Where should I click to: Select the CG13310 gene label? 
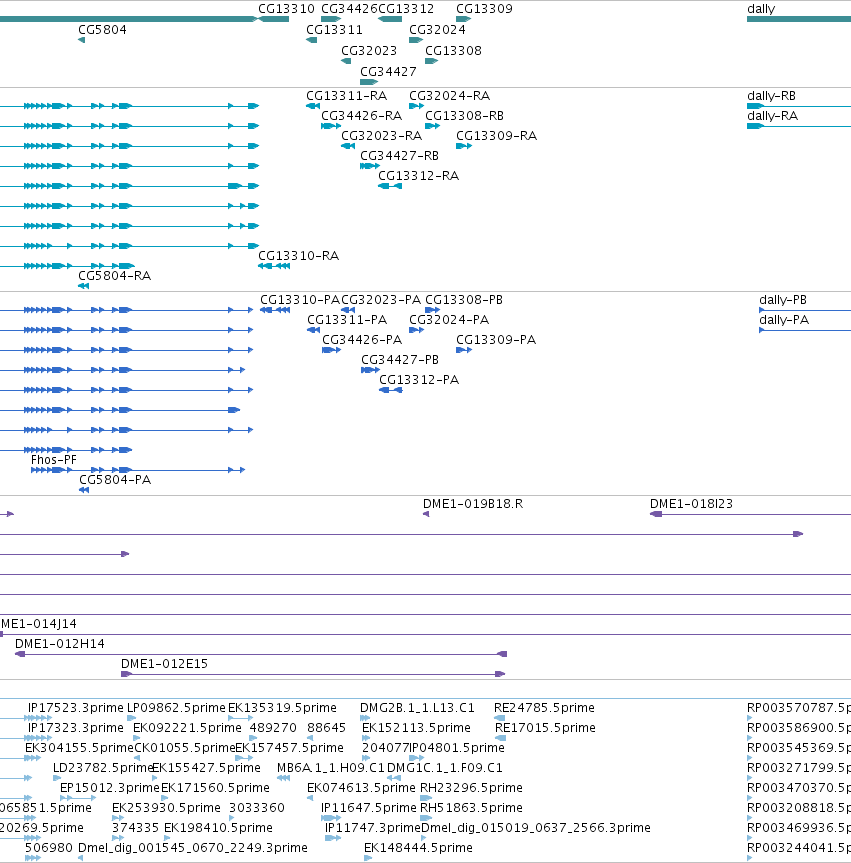pyautogui.click(x=286, y=9)
